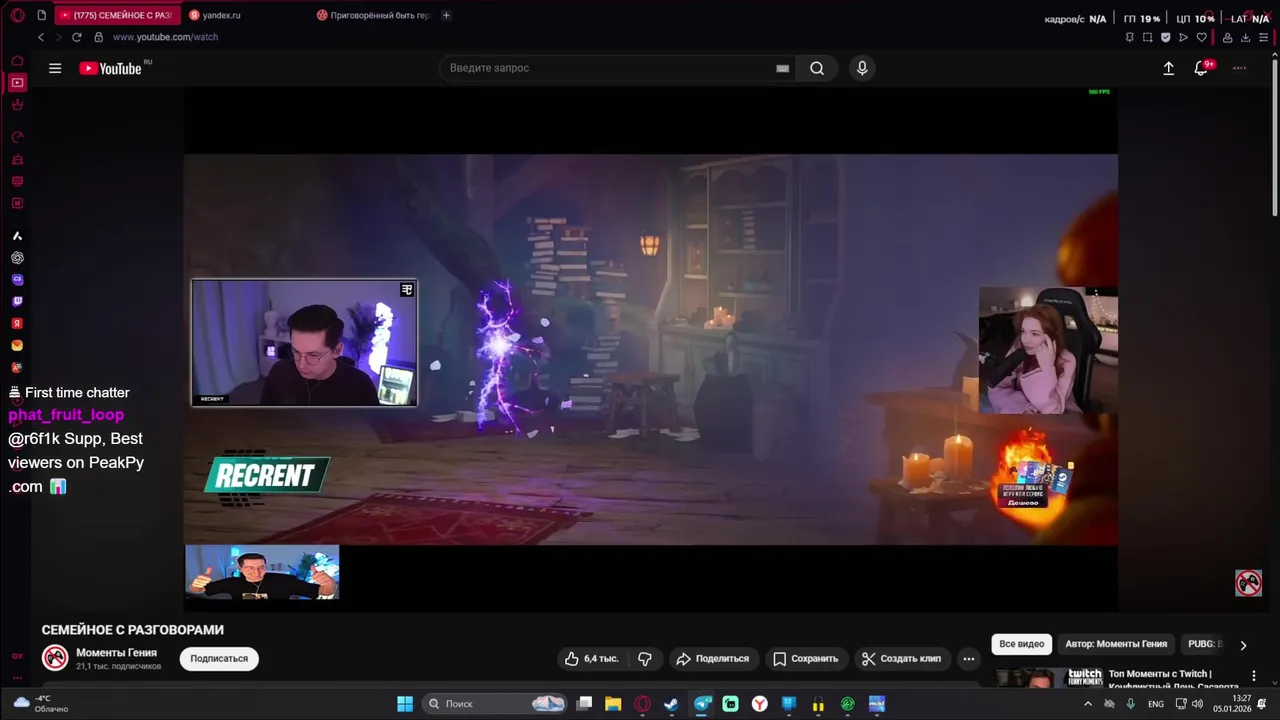Screen dimensions: 1280x720
Task: Open the on-screen keyboard icon in search box
Action: point(782,68)
